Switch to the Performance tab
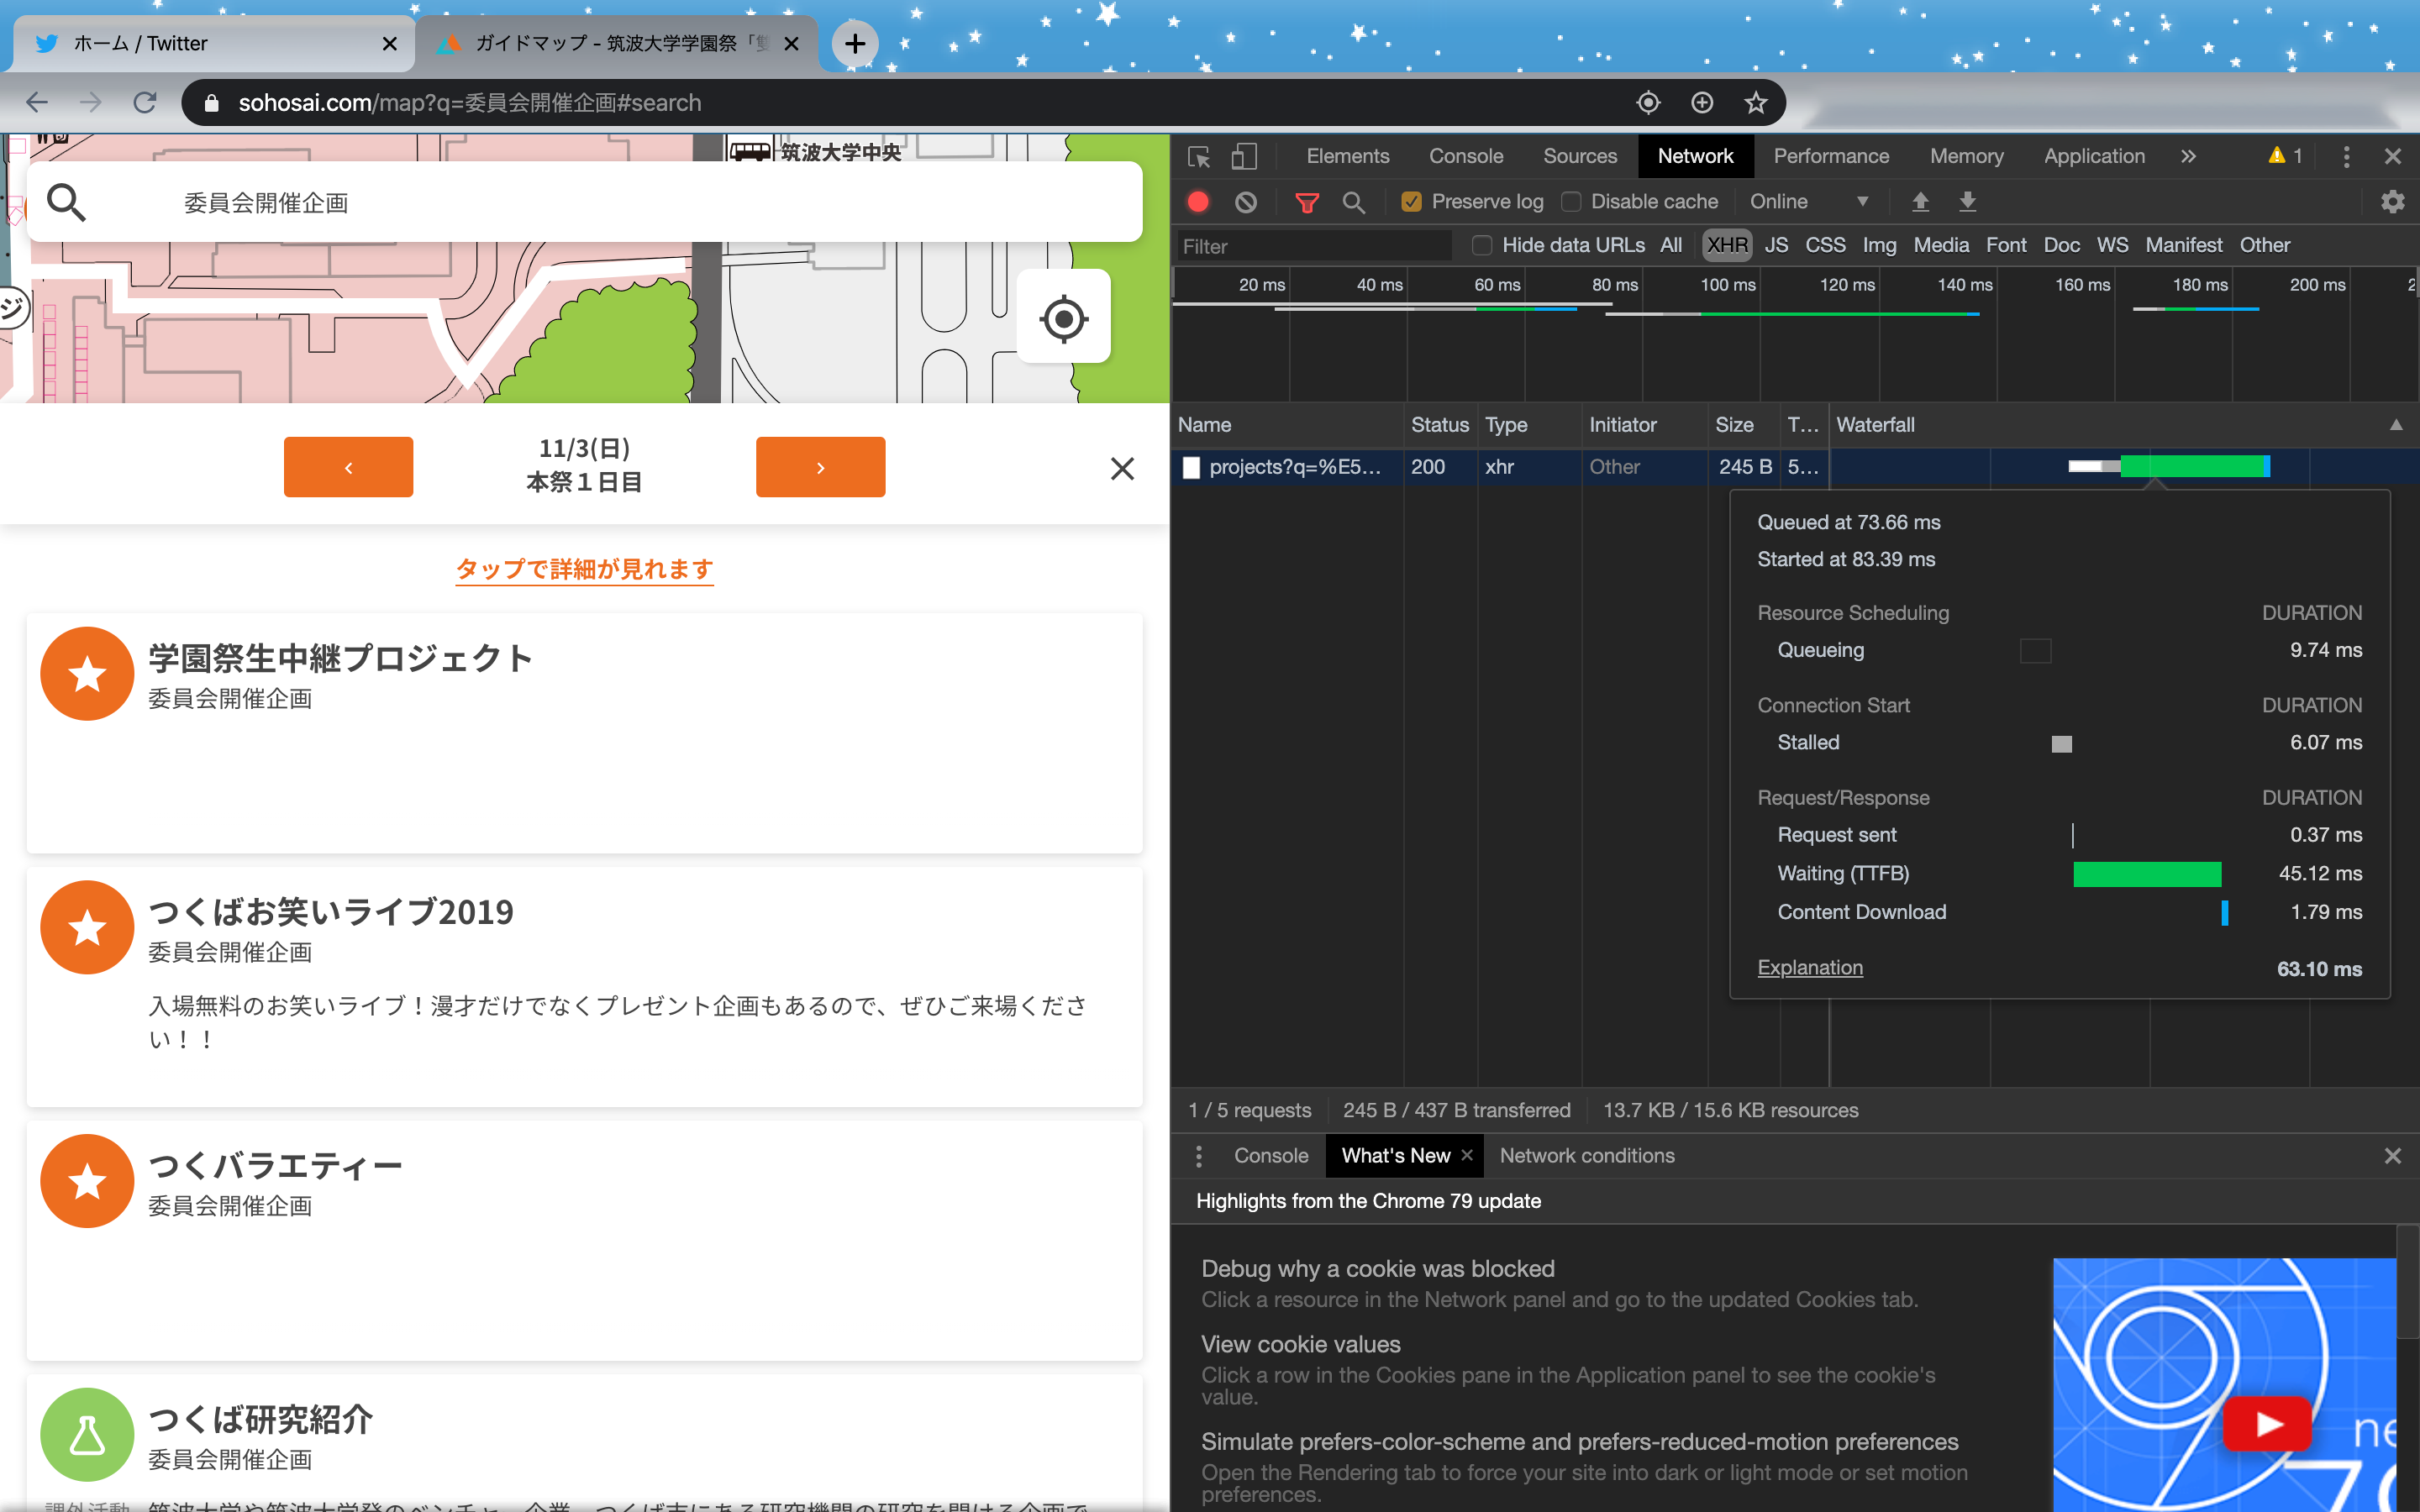Screen dimensions: 2420x1512 (1830, 156)
